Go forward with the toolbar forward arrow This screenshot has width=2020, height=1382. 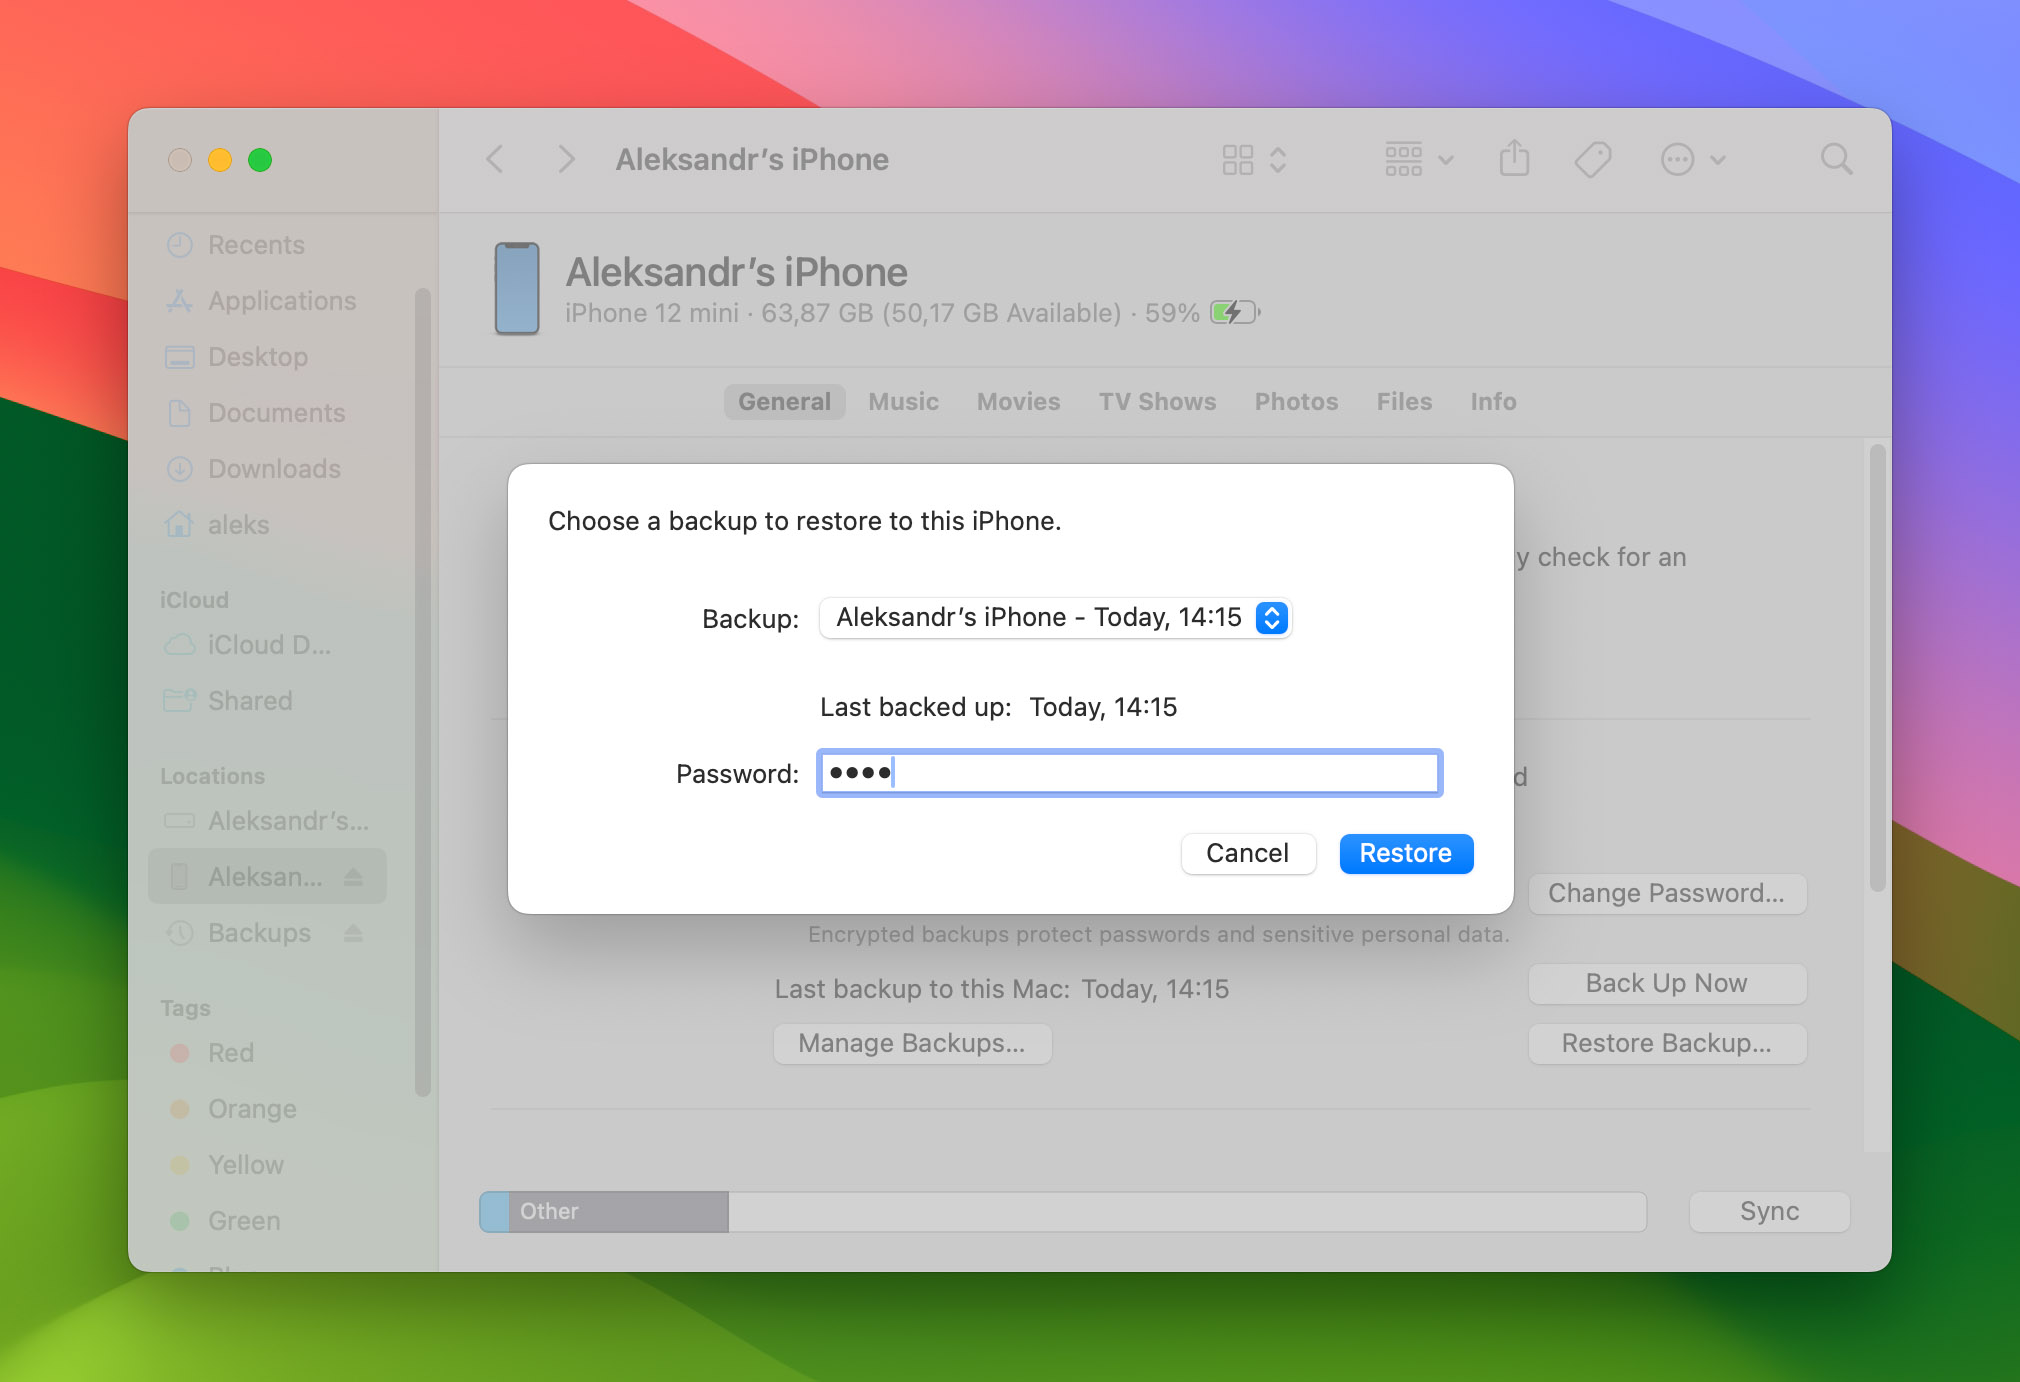(566, 160)
